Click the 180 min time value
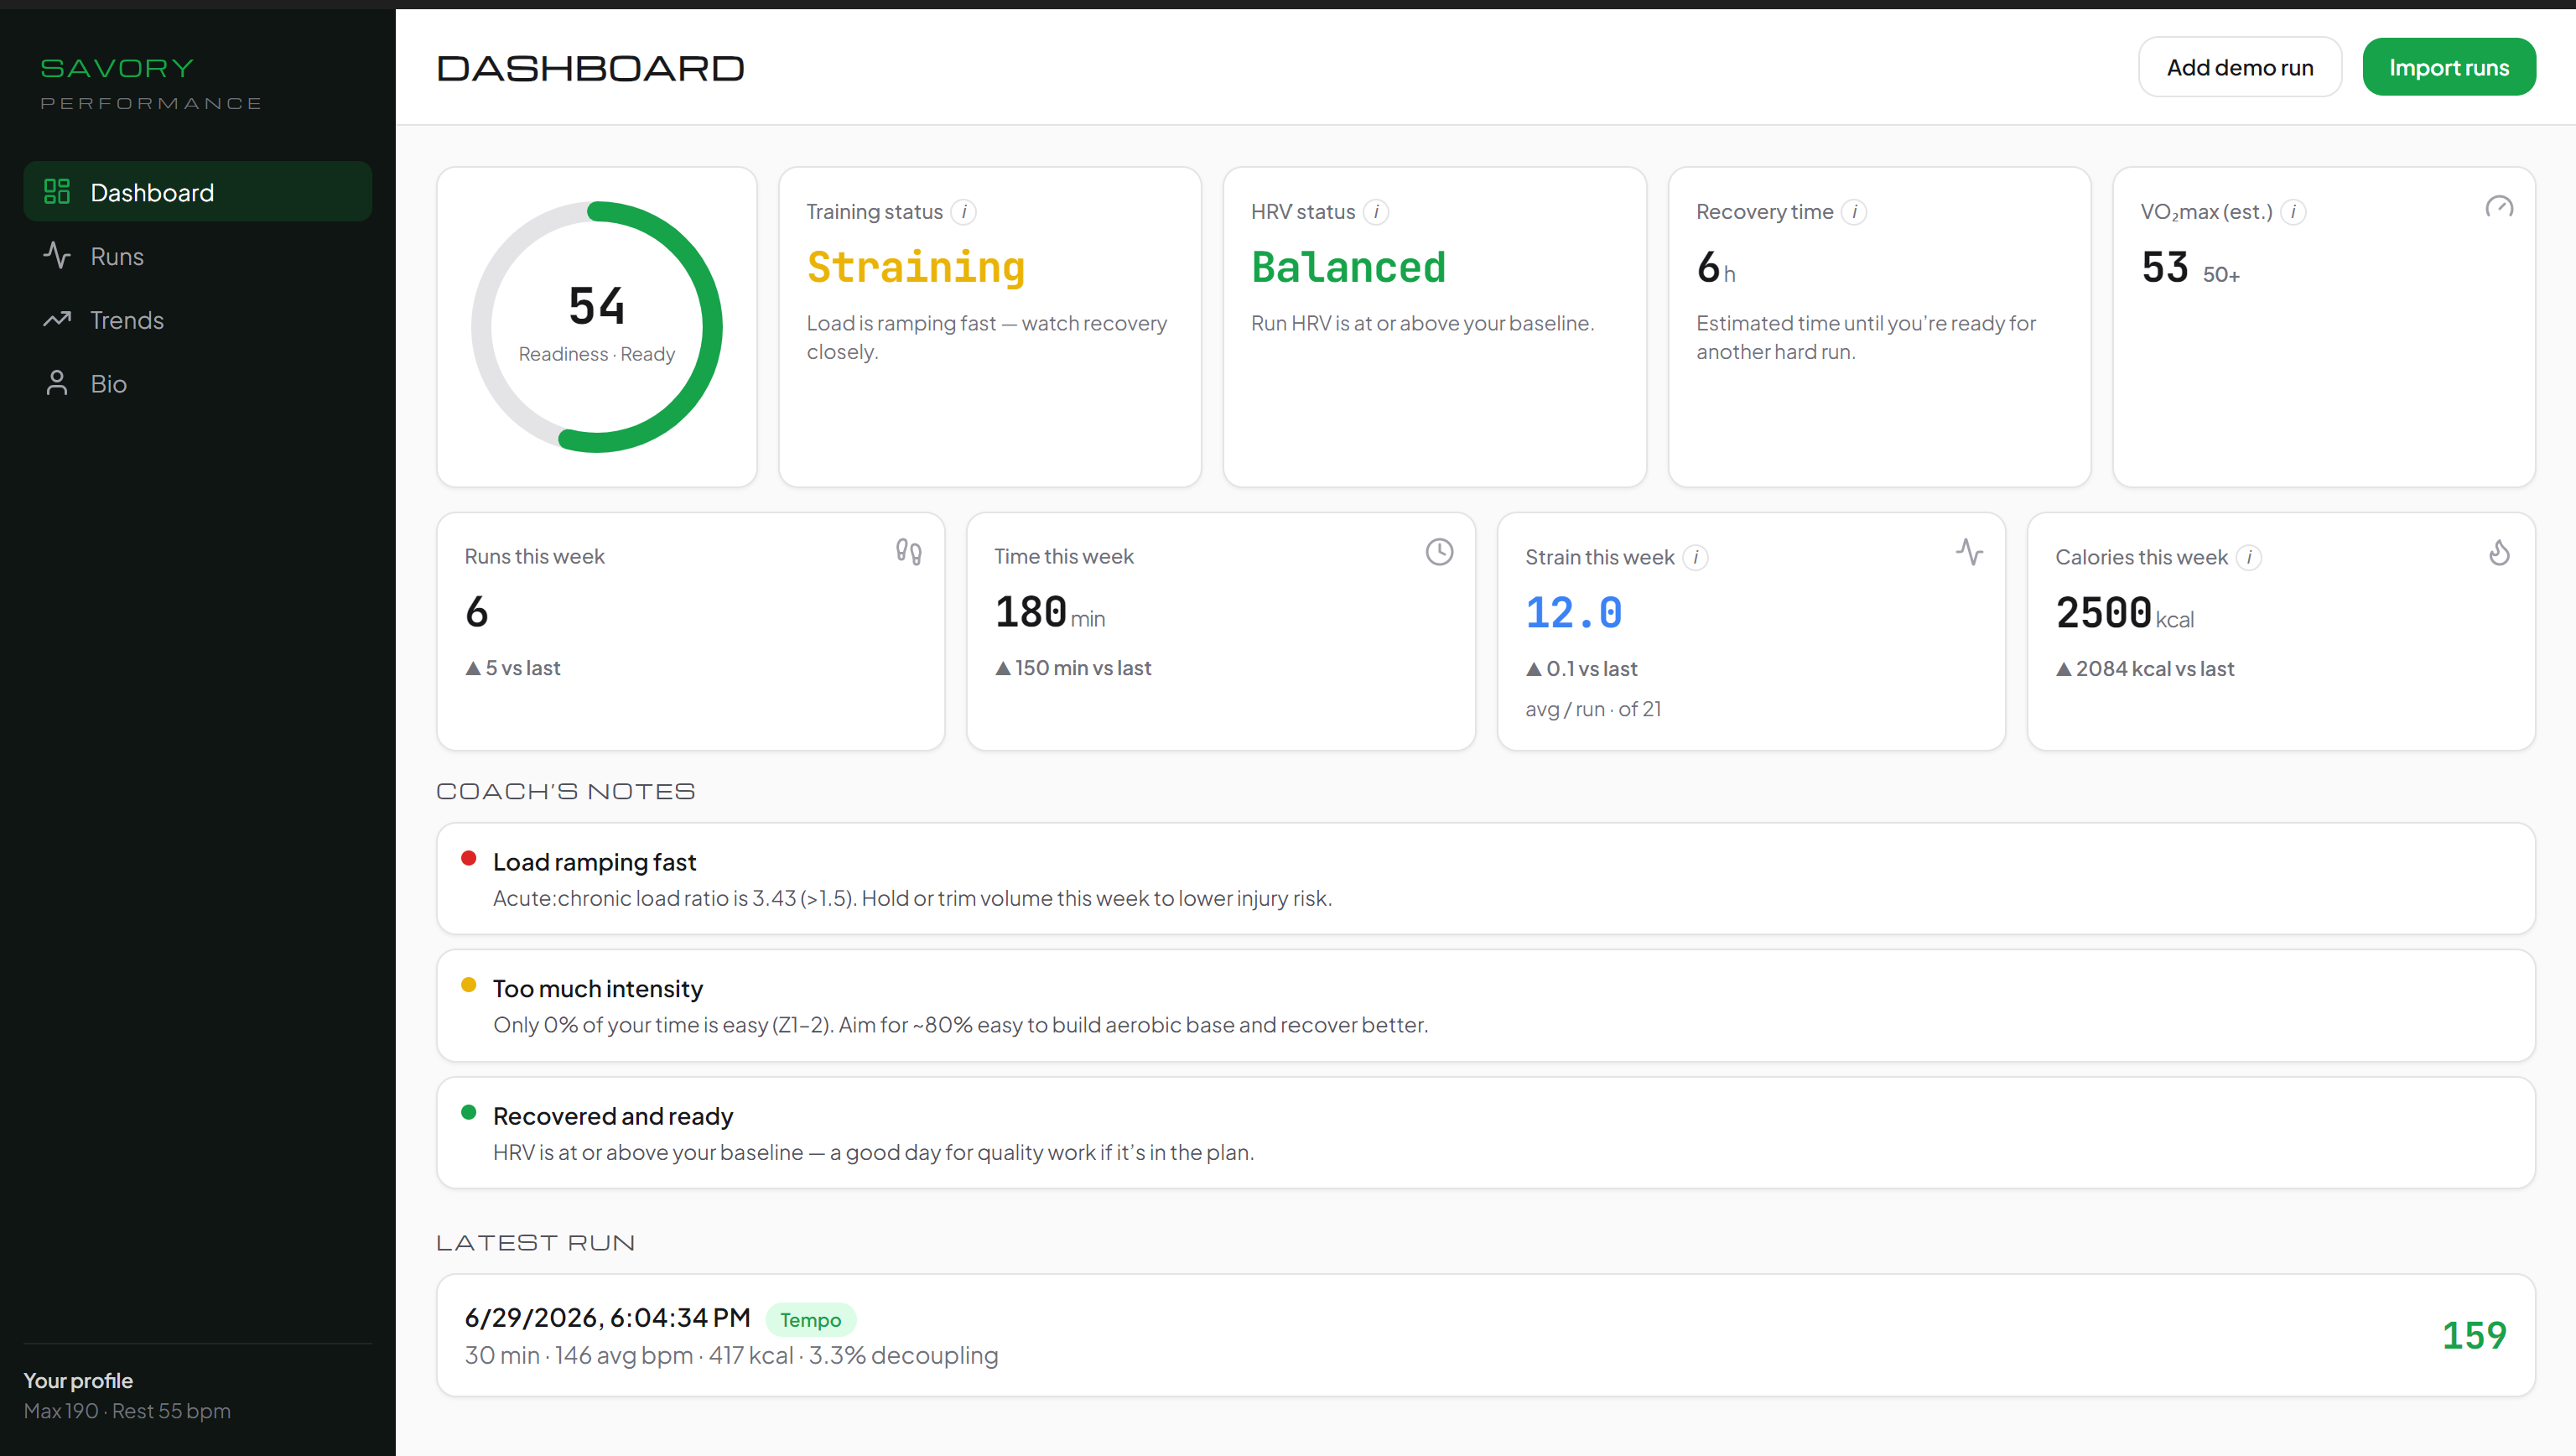 (x=1049, y=612)
